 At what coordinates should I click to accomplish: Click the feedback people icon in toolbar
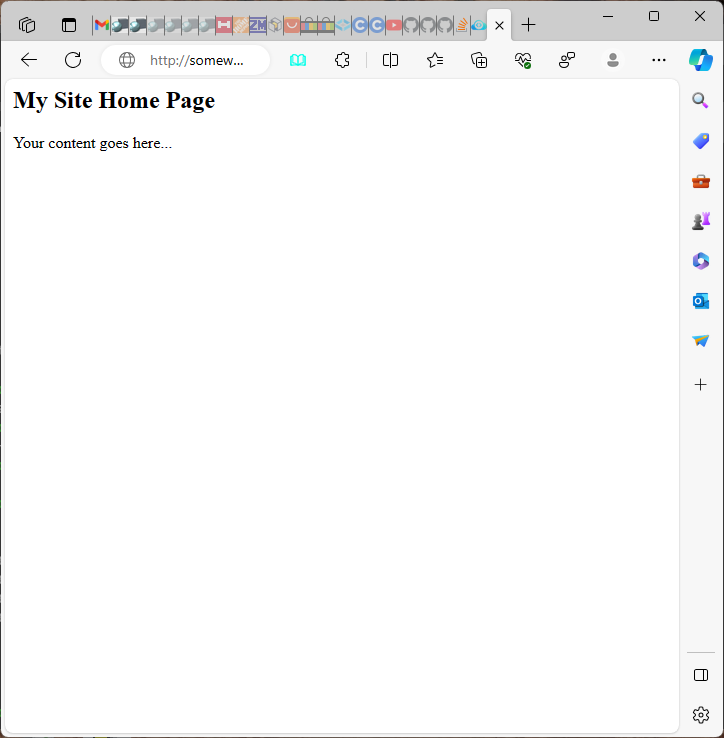click(x=567, y=60)
